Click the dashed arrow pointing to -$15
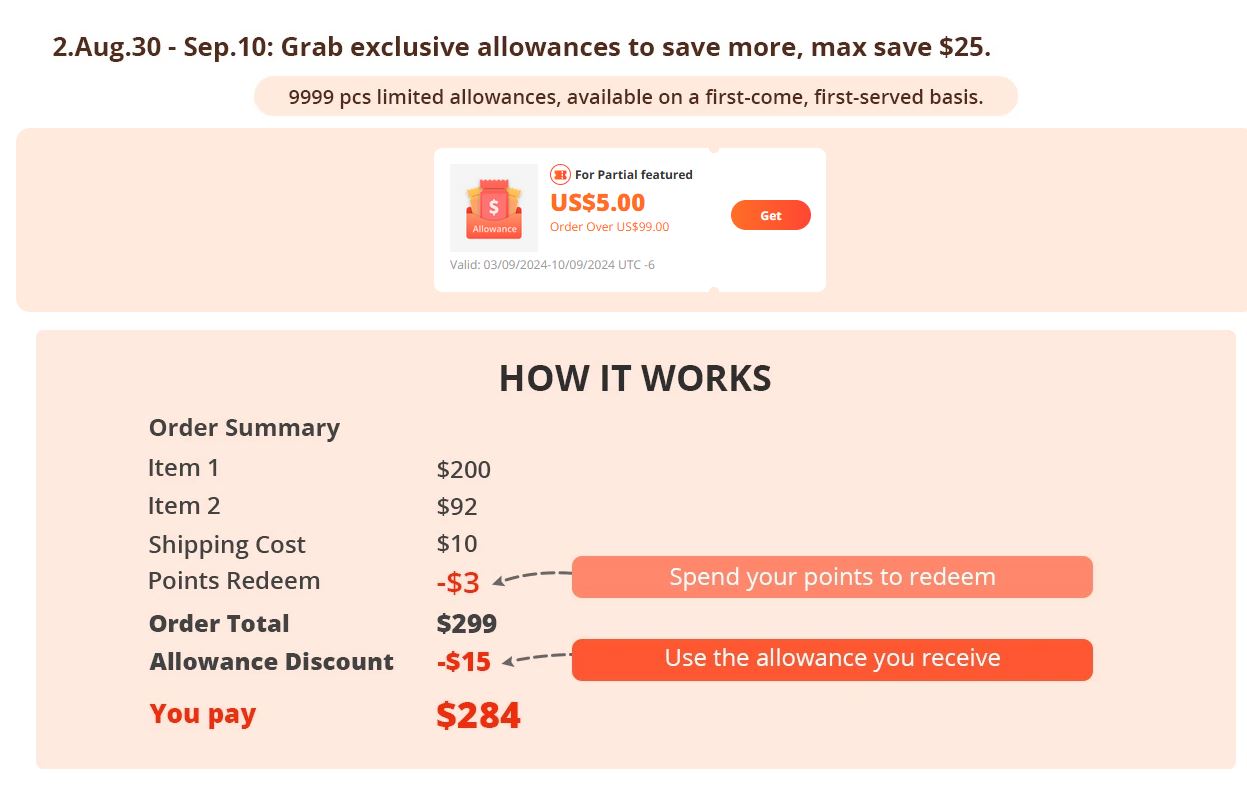 tap(536, 658)
